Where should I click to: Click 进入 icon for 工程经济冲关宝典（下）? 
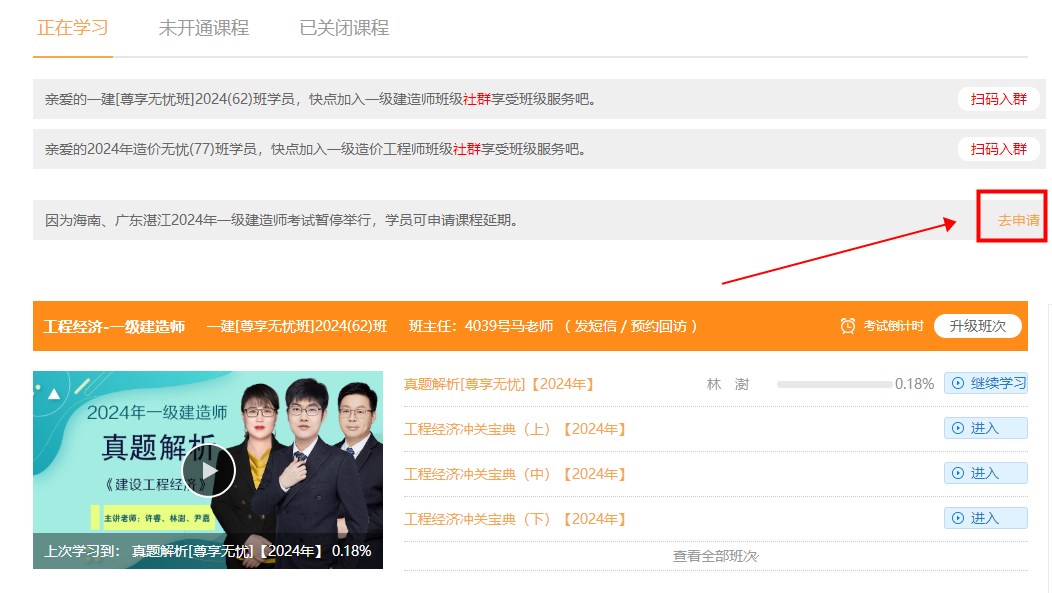(x=958, y=518)
